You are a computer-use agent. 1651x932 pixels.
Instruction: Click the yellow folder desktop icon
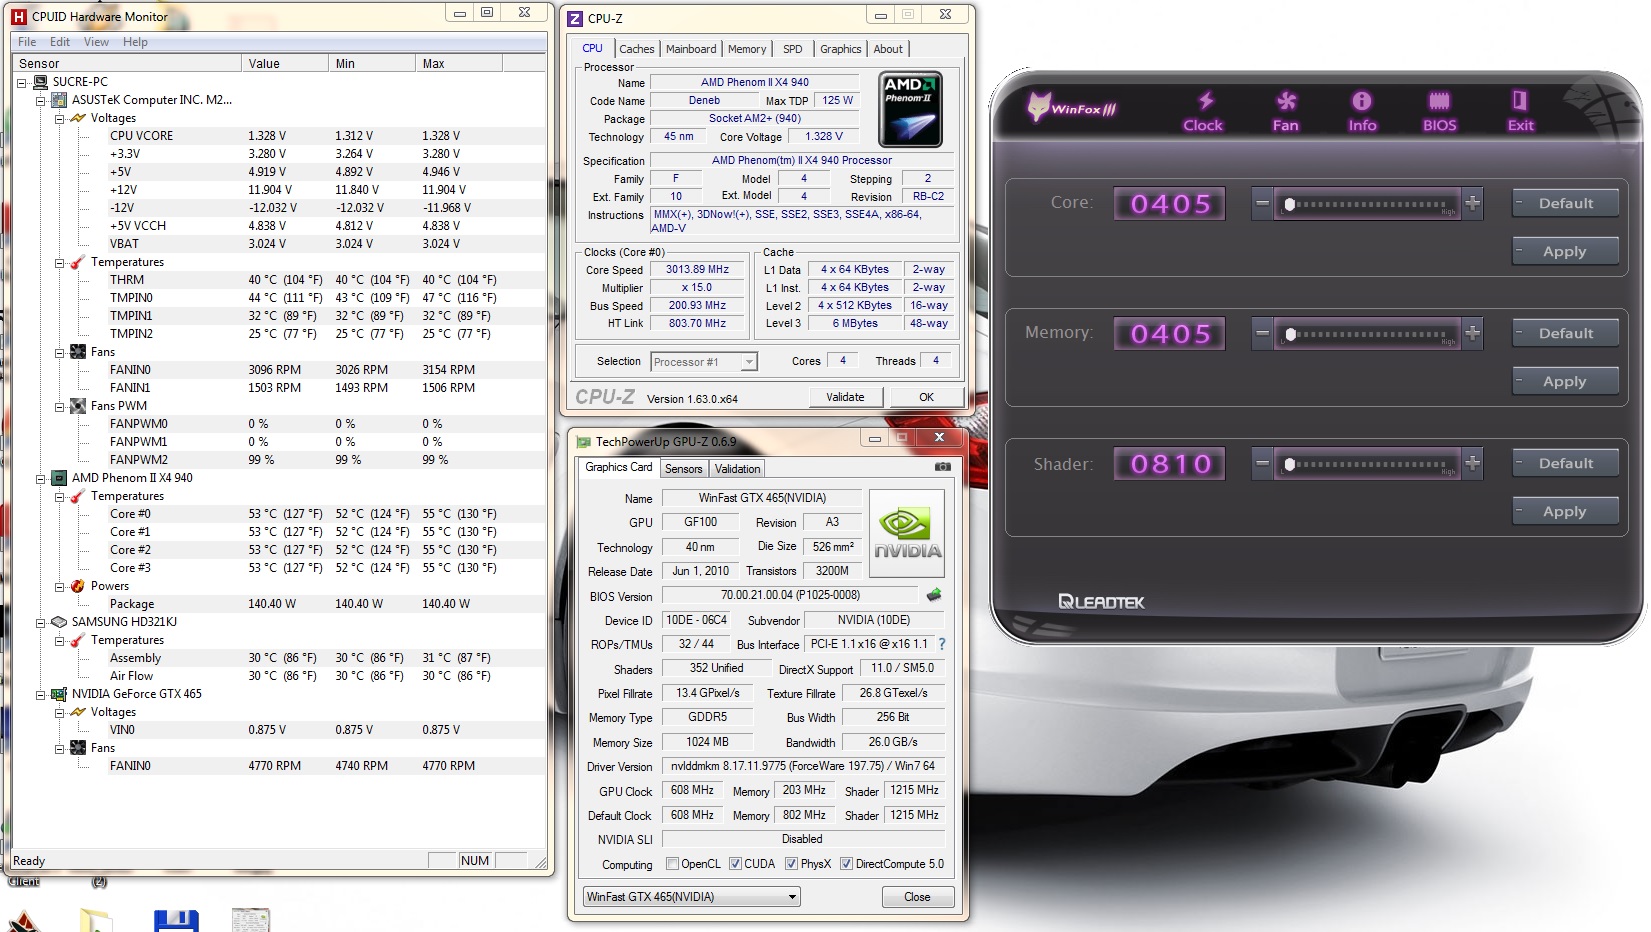pos(96,921)
